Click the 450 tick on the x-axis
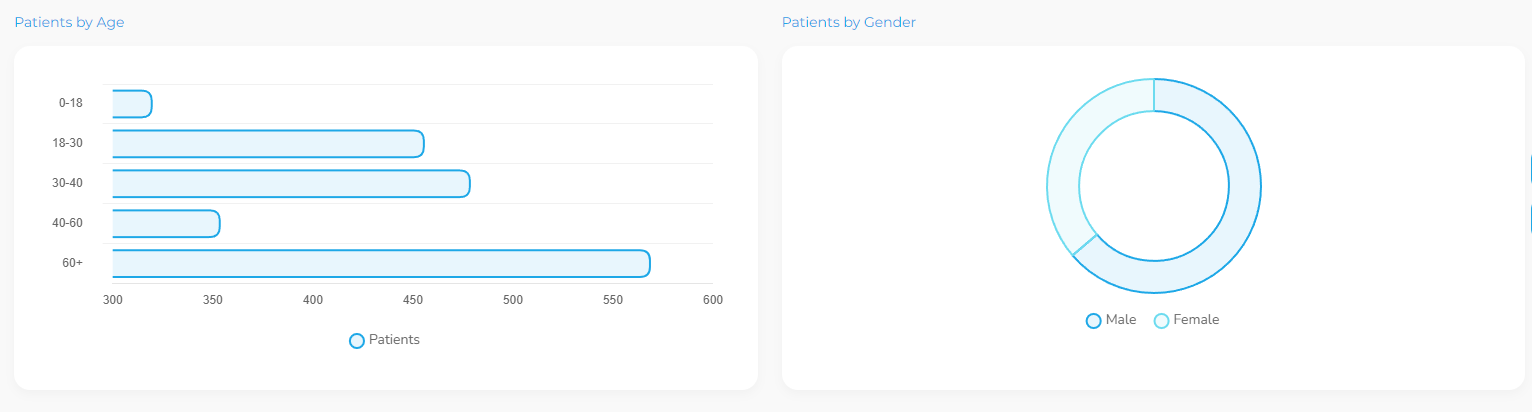 pos(413,300)
